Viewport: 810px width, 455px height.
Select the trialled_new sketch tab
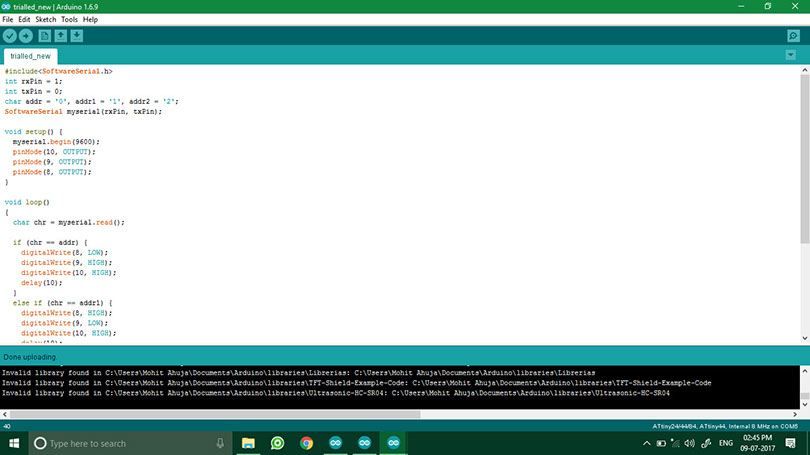(x=30, y=56)
